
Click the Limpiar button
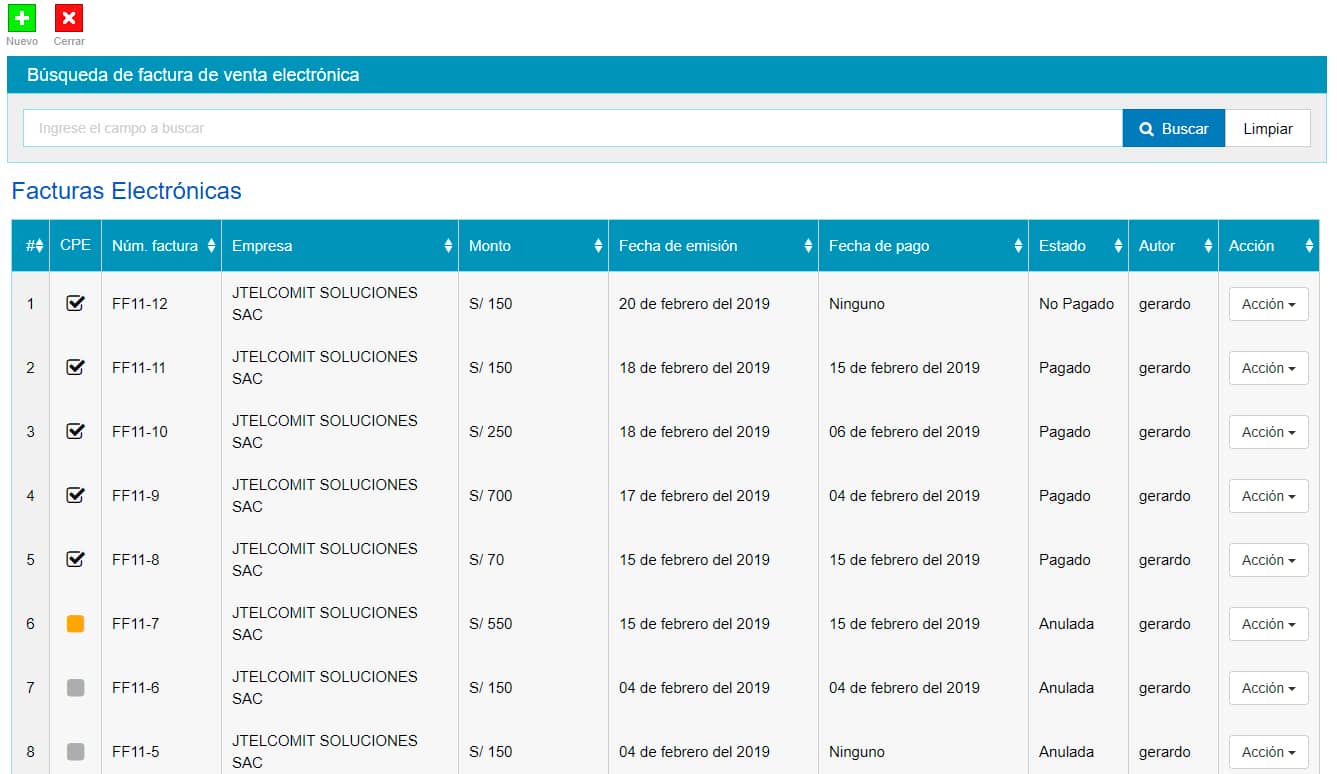[1267, 129]
